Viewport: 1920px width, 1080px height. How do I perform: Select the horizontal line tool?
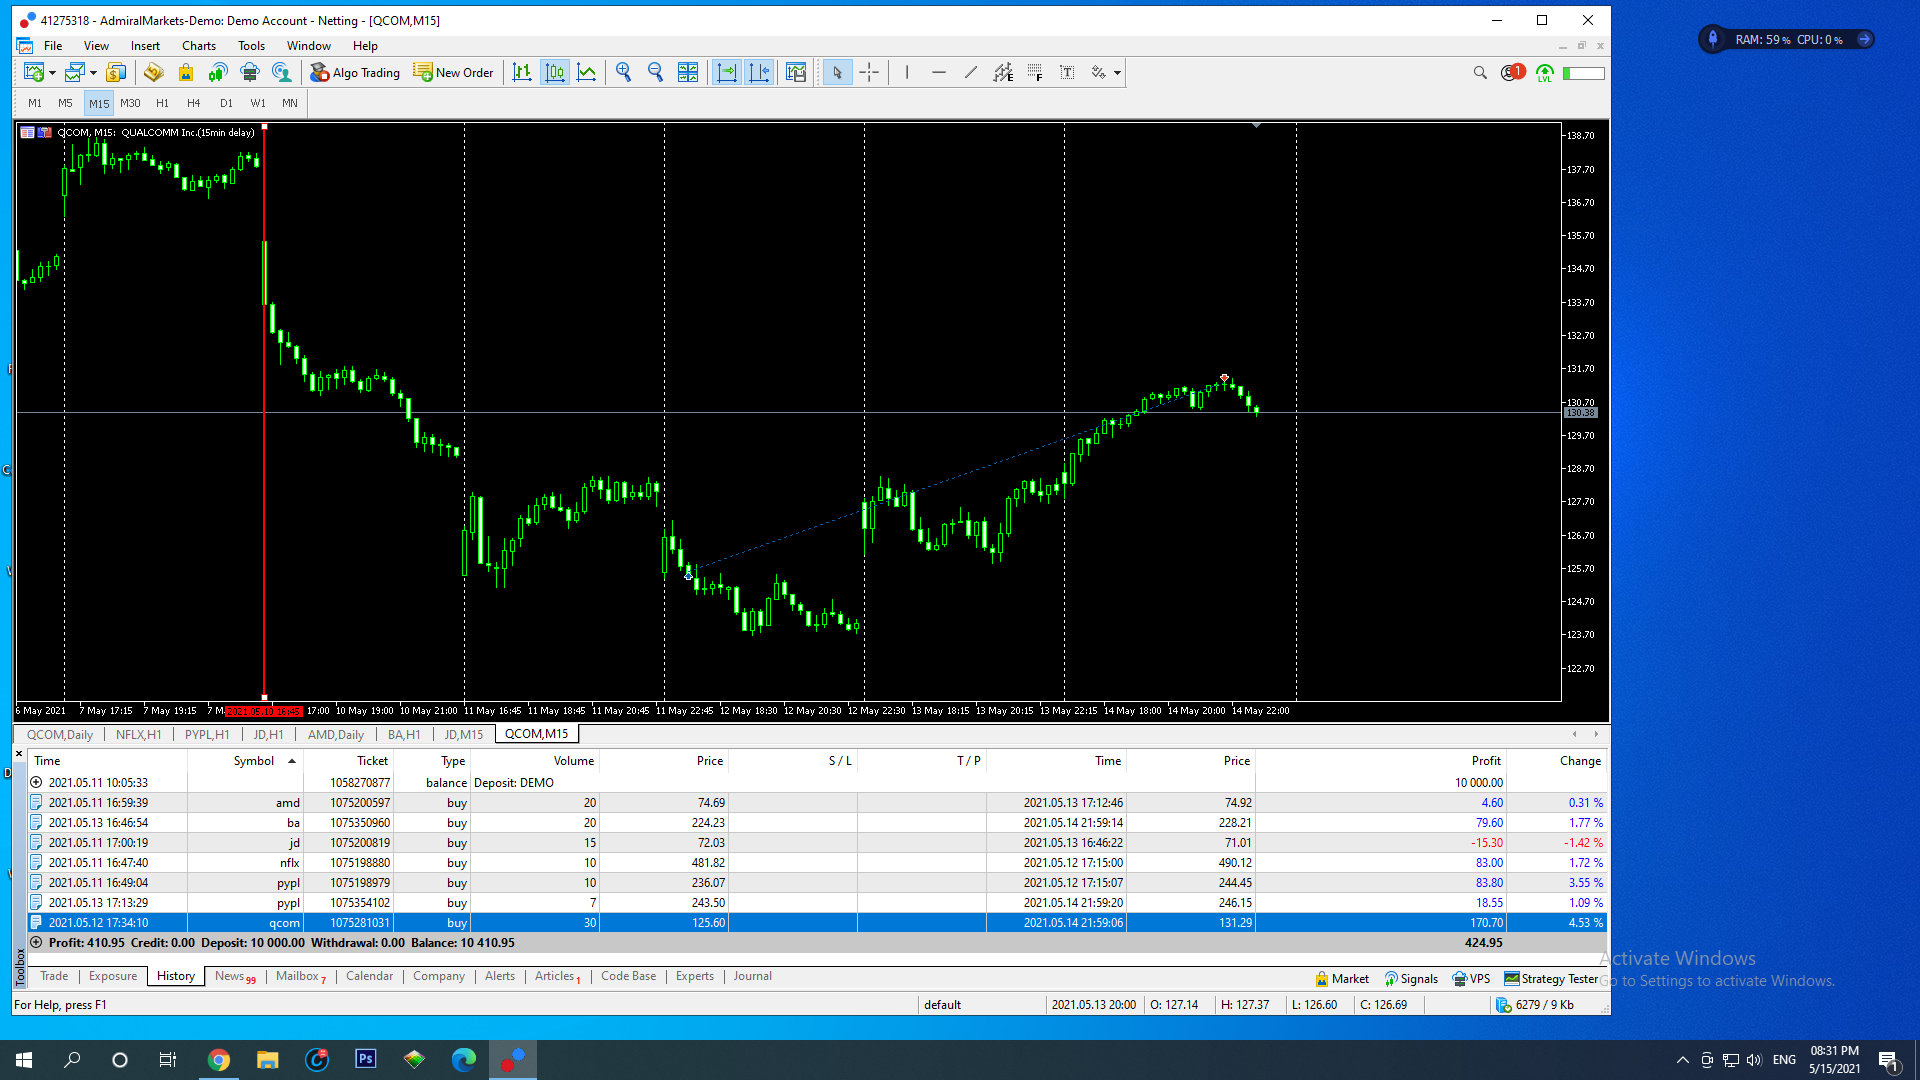[x=938, y=72]
